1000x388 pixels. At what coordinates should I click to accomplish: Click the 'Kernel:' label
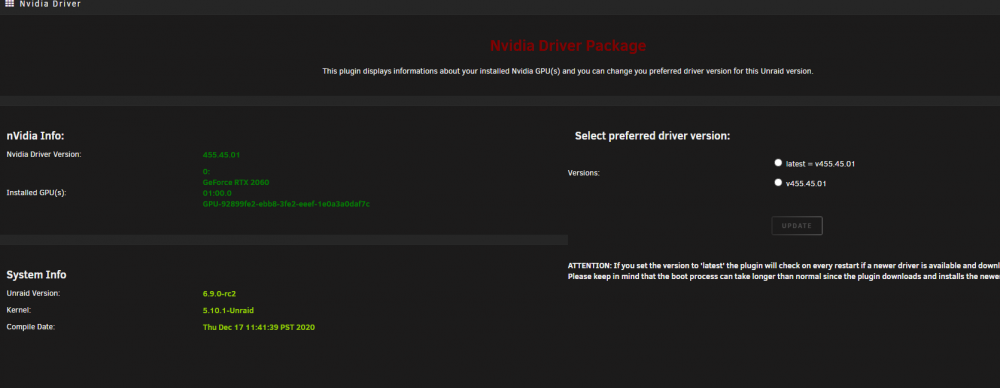tap(18, 310)
